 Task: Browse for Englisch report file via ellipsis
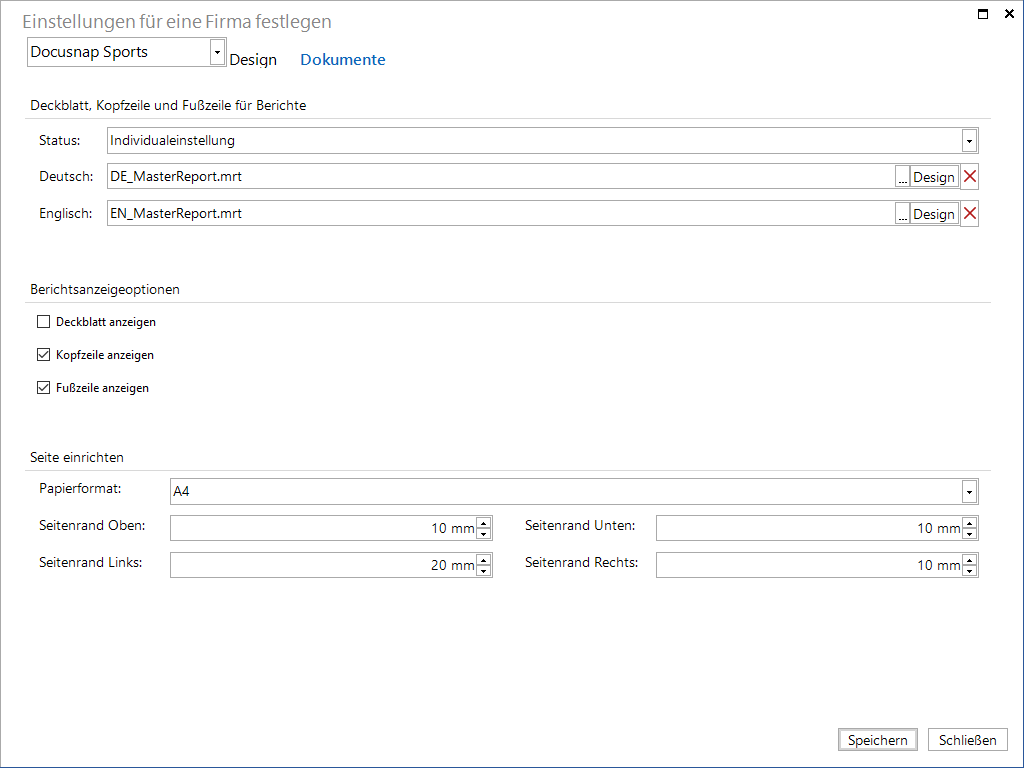(x=903, y=214)
